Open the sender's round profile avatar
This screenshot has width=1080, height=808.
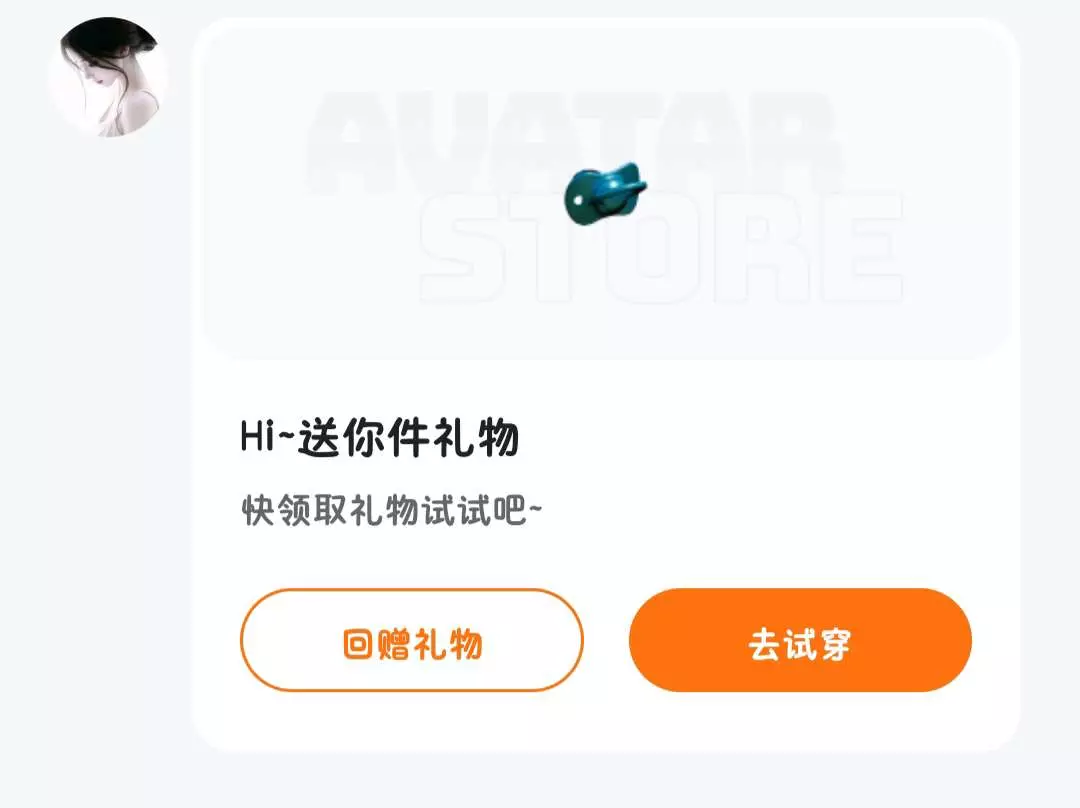(x=108, y=78)
